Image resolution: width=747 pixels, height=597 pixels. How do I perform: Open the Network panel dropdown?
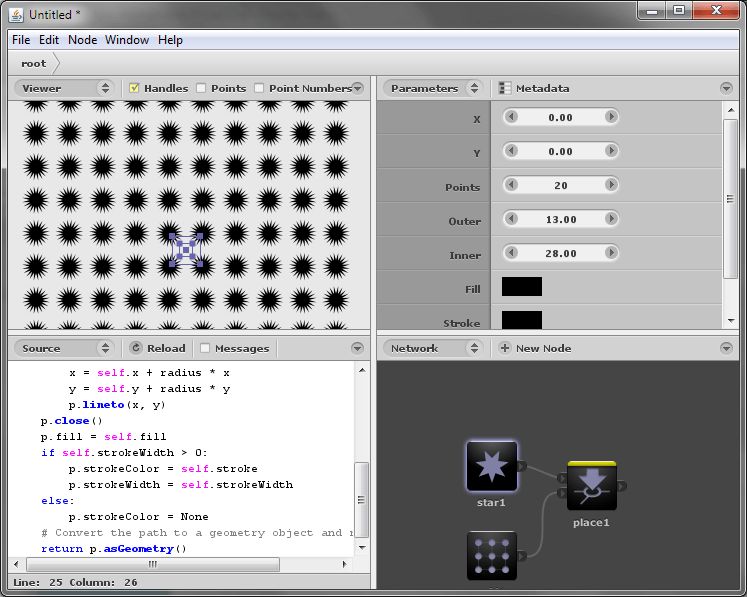point(433,348)
